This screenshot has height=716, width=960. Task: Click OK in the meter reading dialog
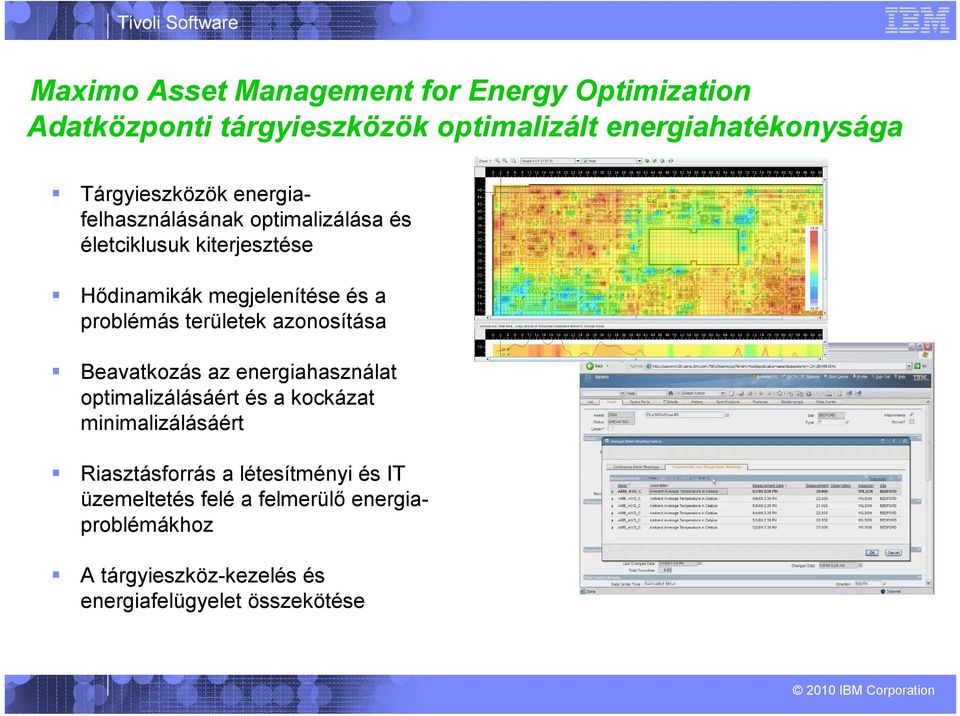pyautogui.click(x=872, y=552)
